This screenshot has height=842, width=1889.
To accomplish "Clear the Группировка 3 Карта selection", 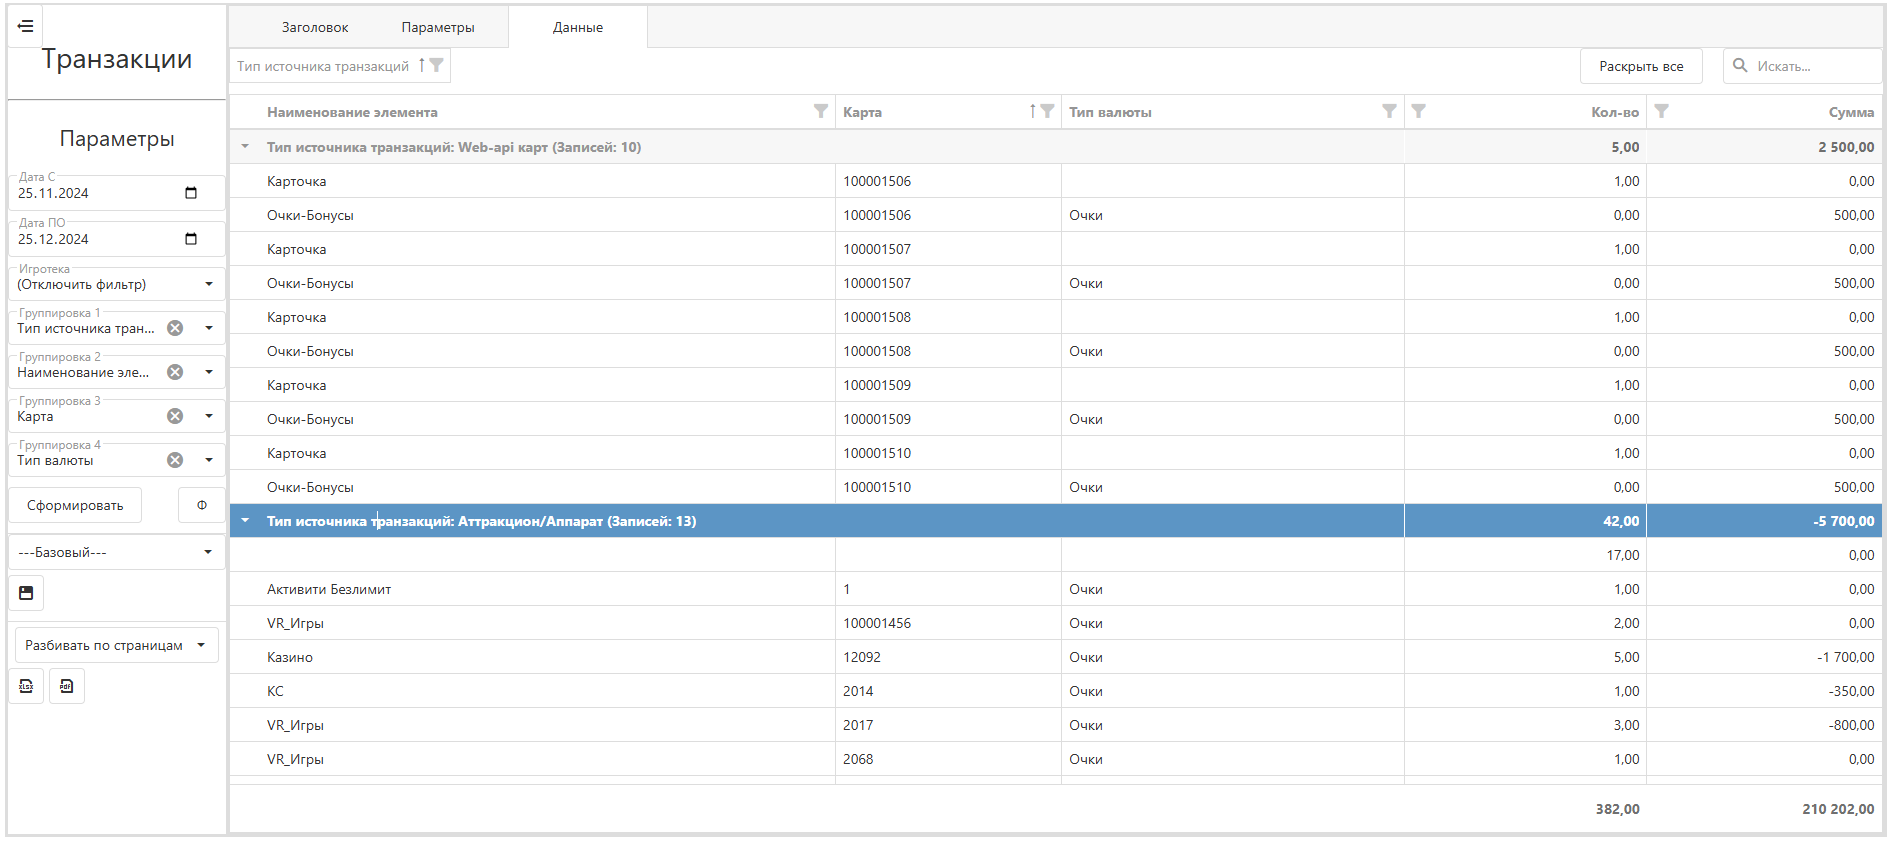I will 175,416.
